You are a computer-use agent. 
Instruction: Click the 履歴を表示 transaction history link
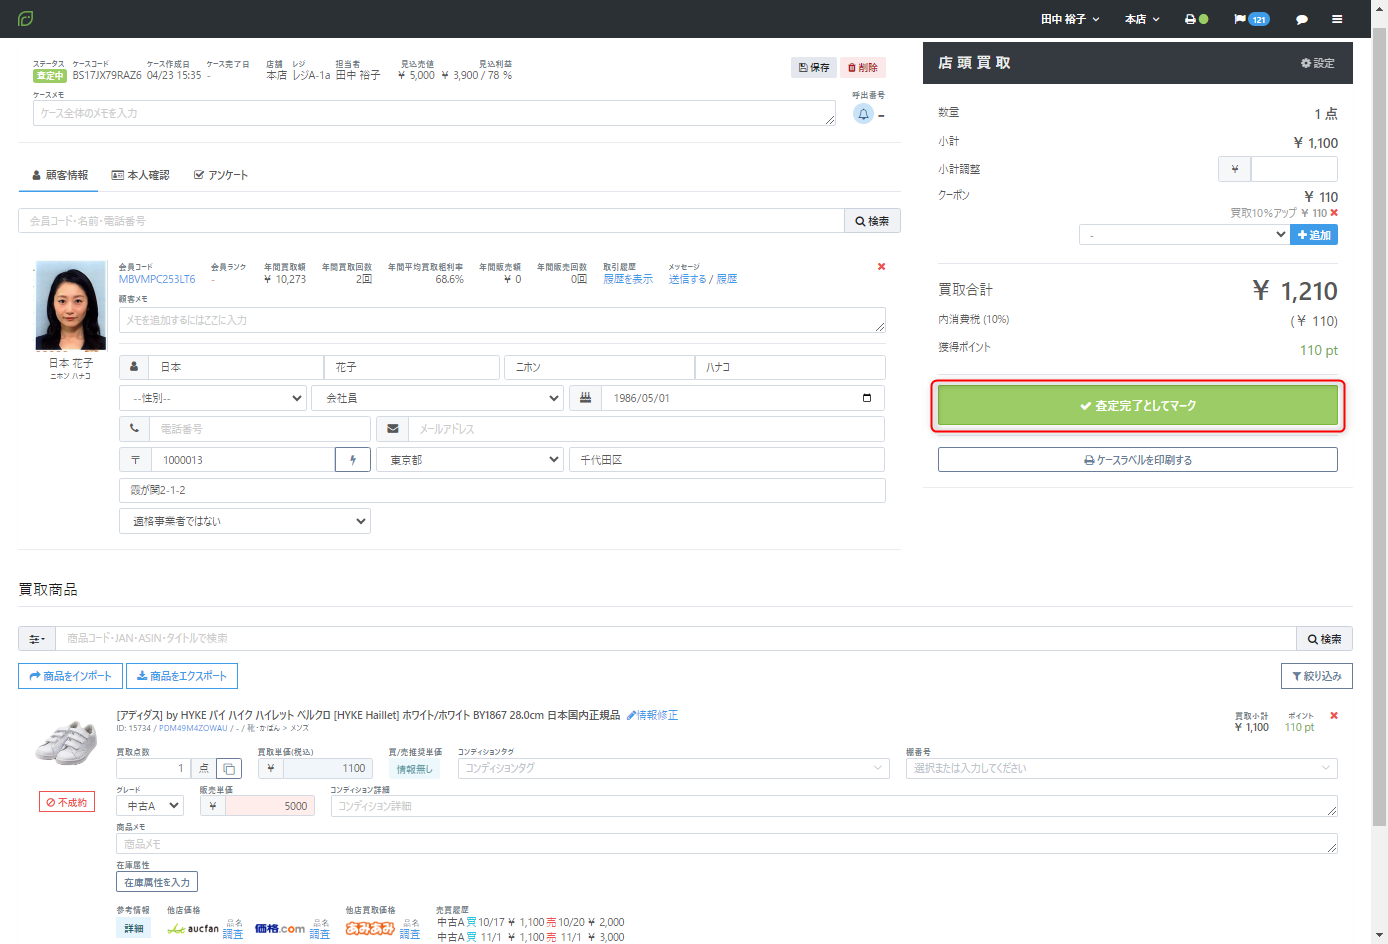pos(627,279)
